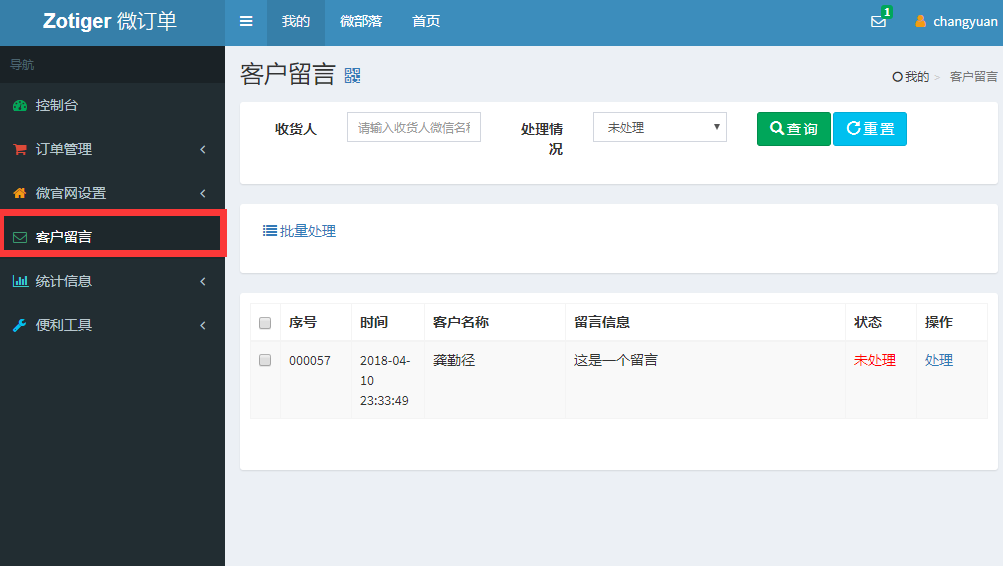Click the 客户留言 breadcrumb text
This screenshot has height=566, width=1003.
point(973,77)
